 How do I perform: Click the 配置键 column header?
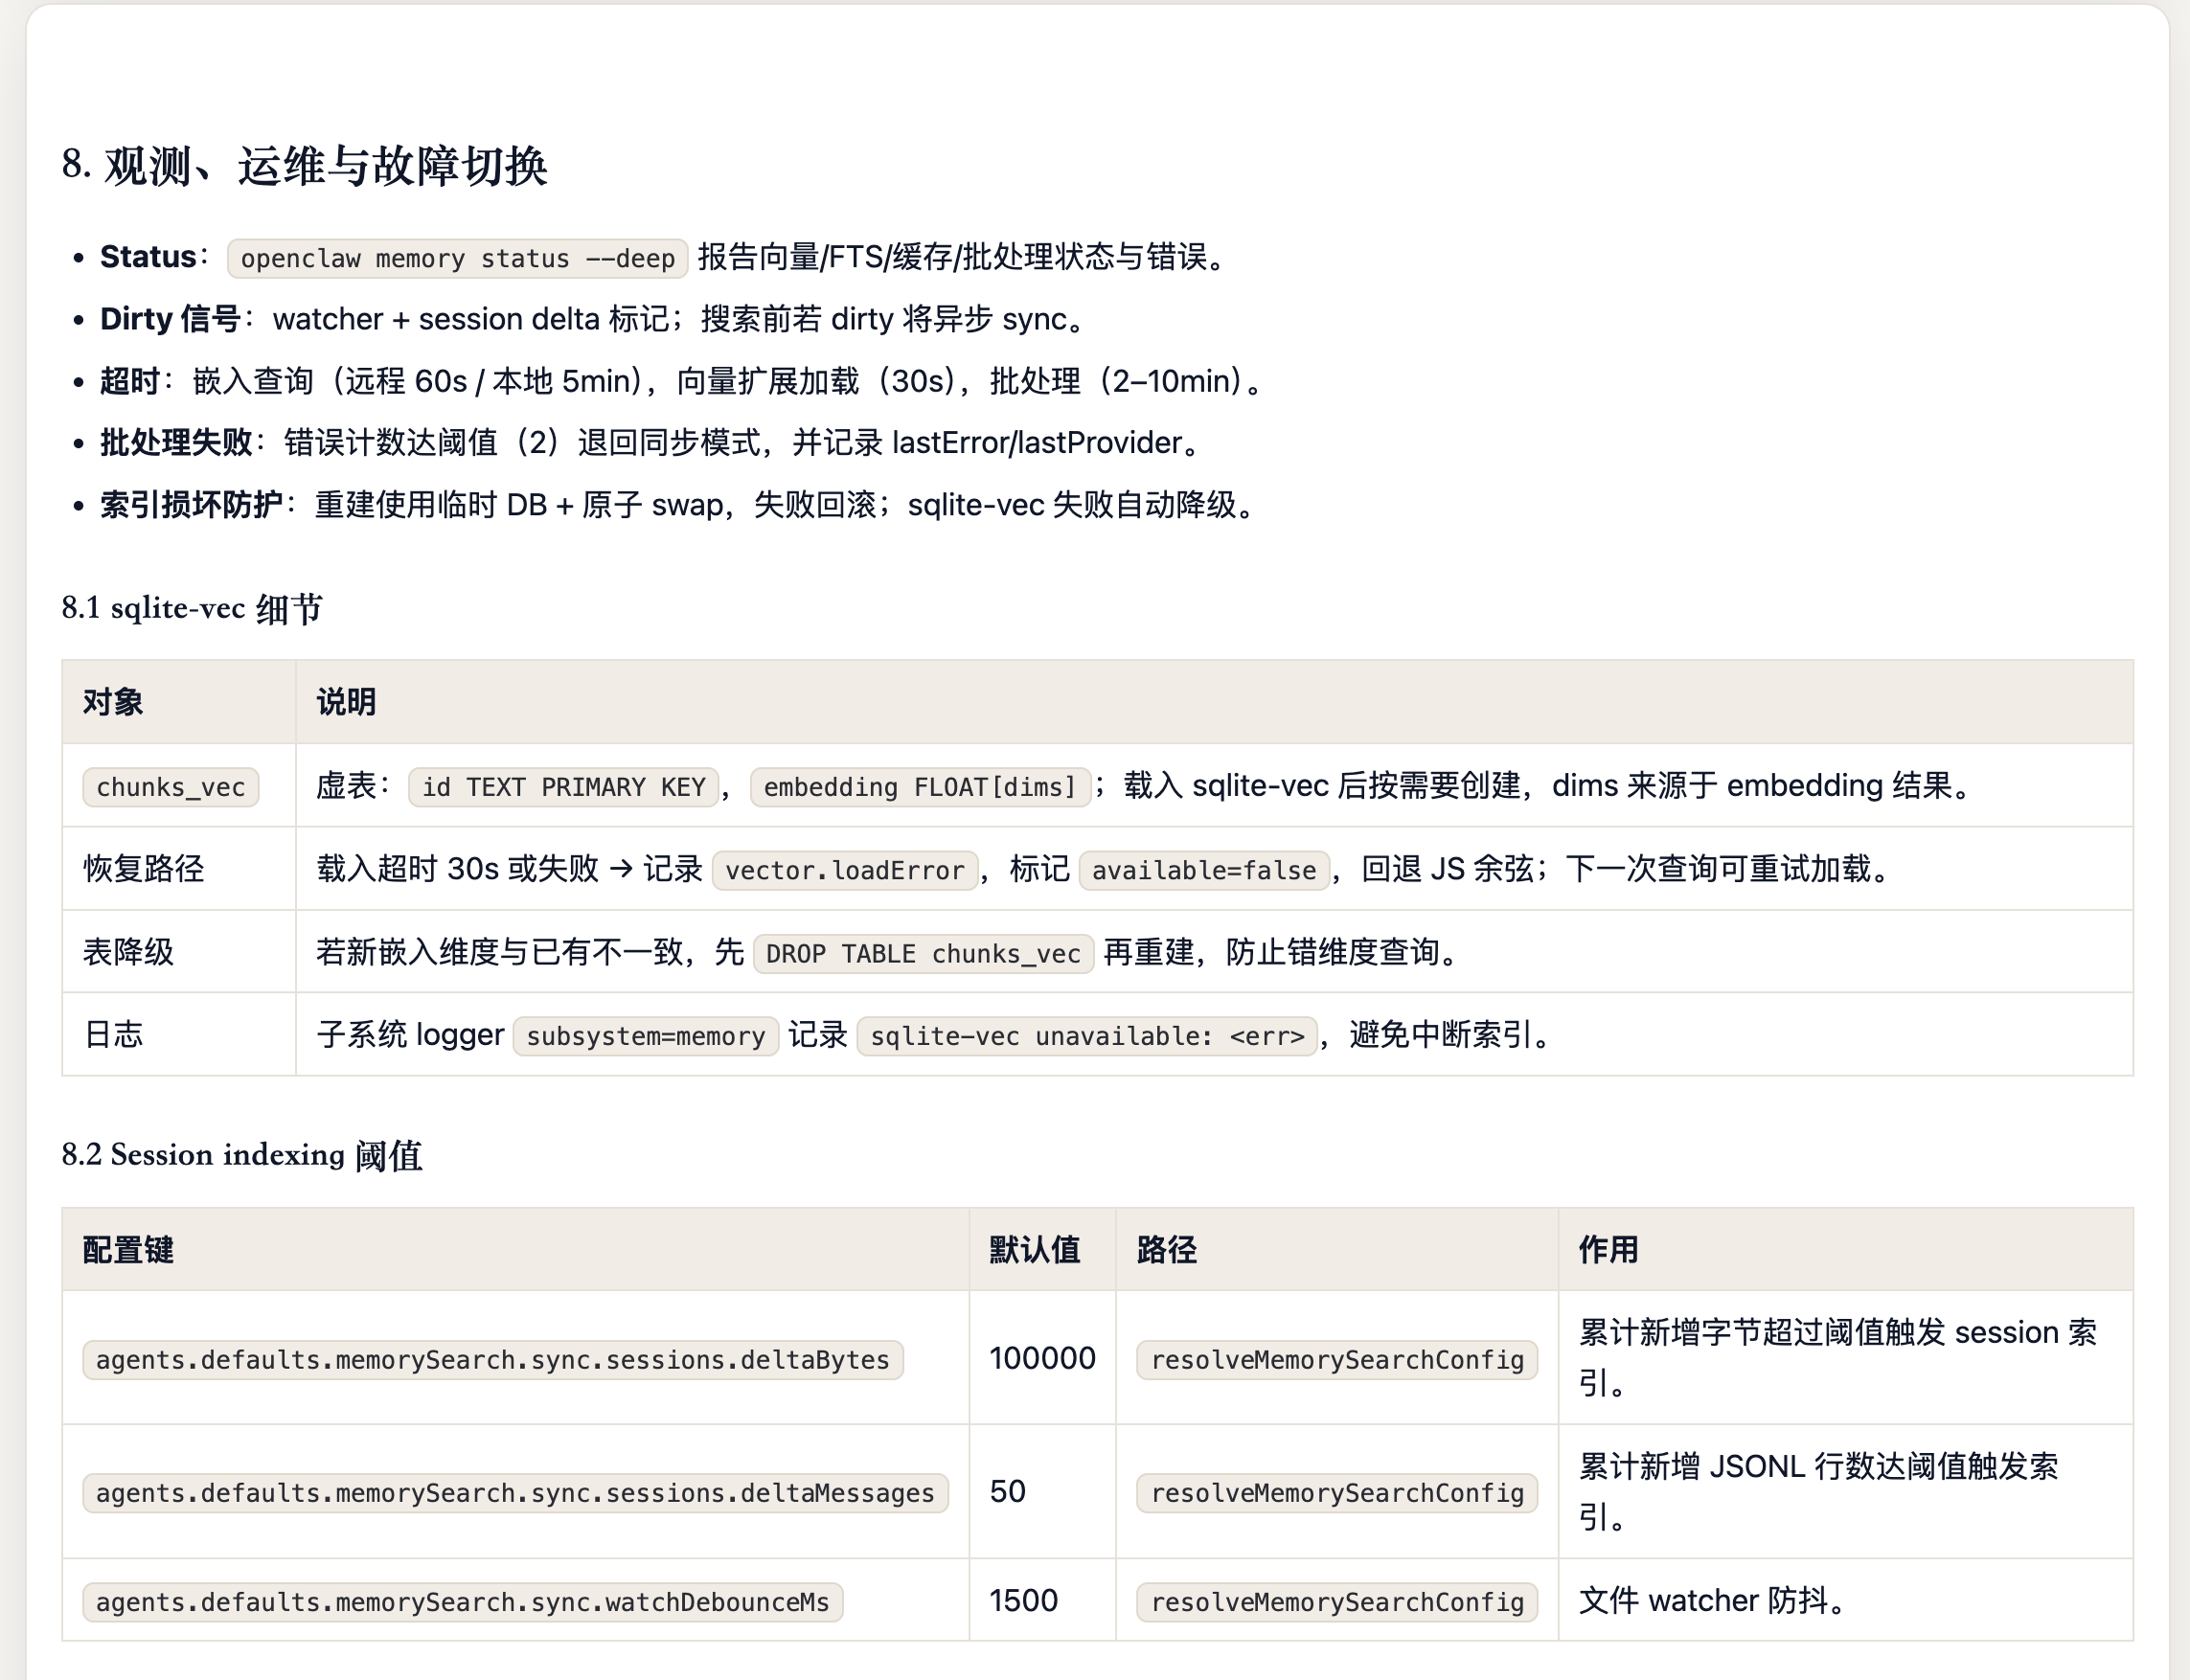click(x=128, y=1250)
